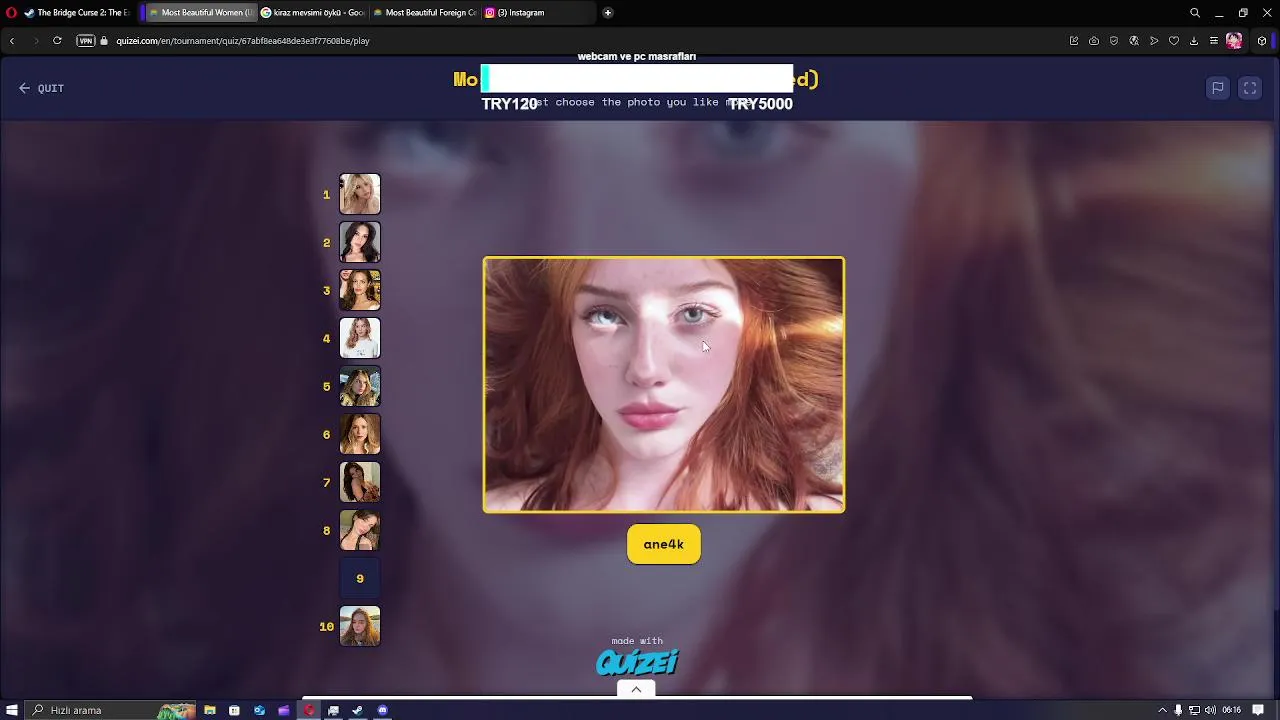Open Windows notification center
The image size is (1280, 720).
(x=1258, y=710)
